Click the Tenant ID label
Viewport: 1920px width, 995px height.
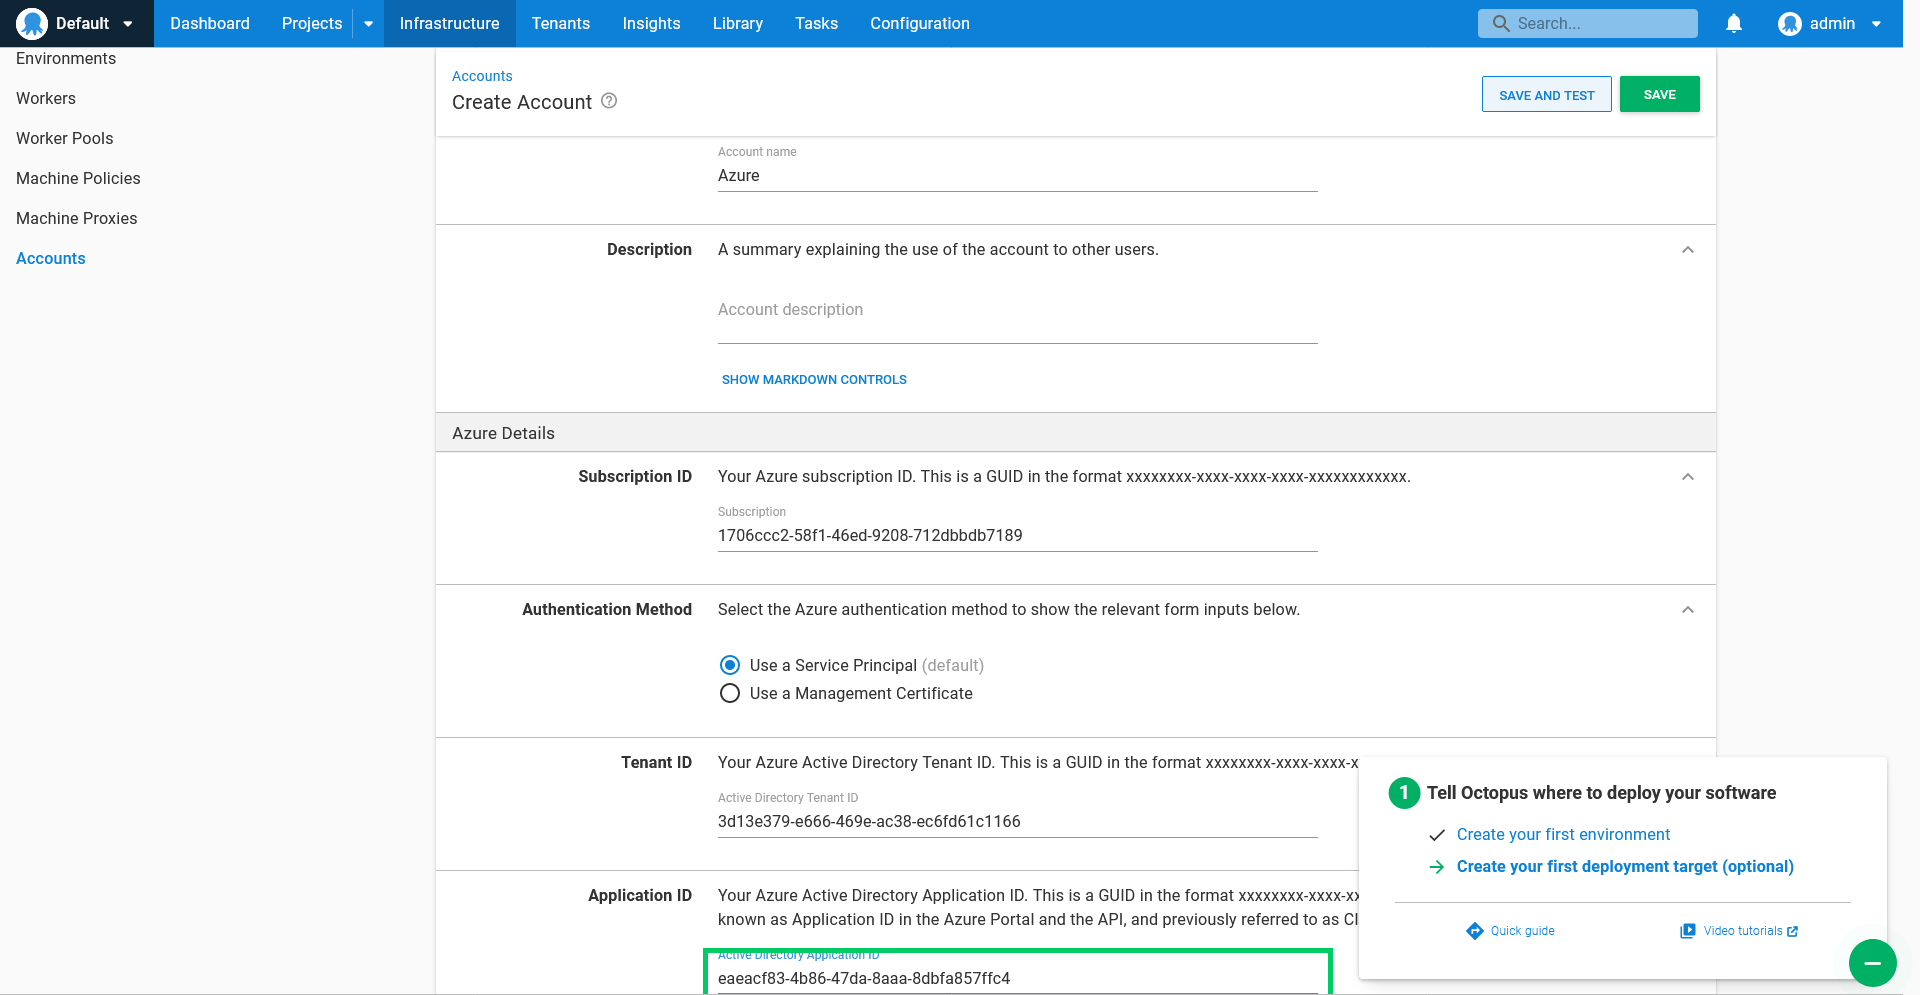click(656, 763)
